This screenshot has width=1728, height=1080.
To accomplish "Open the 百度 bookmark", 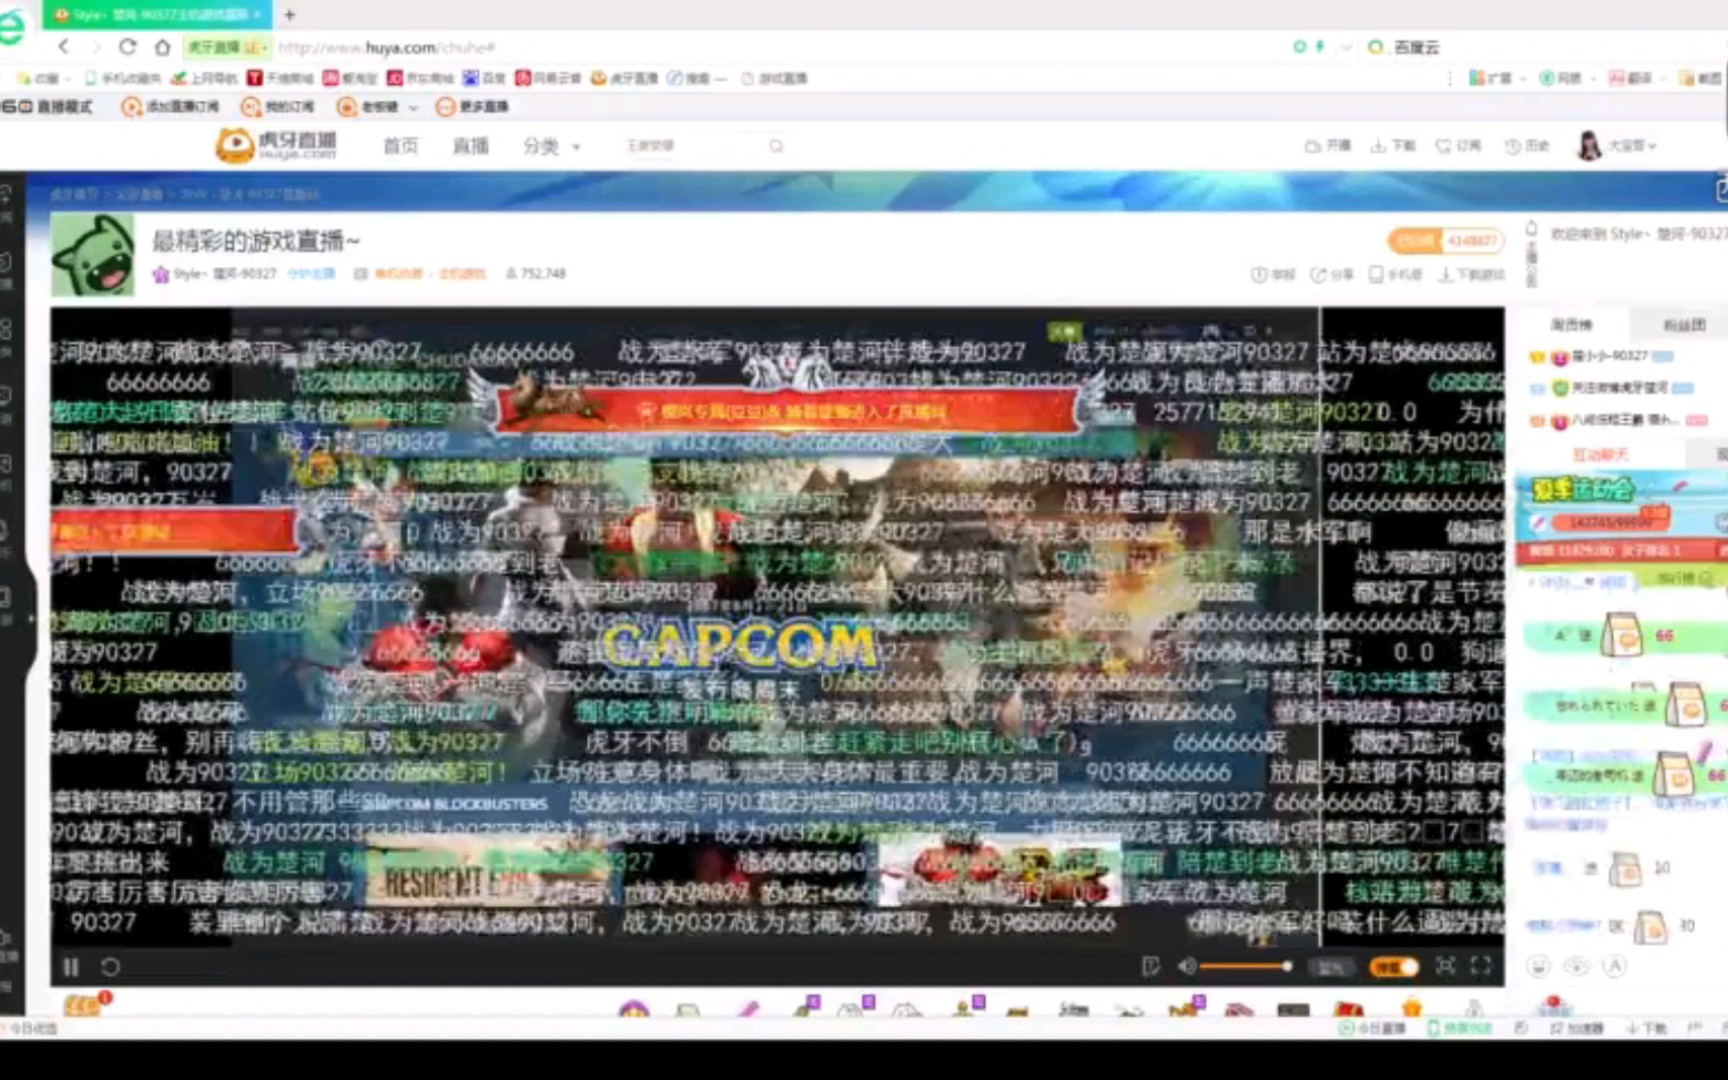I will click(484, 78).
